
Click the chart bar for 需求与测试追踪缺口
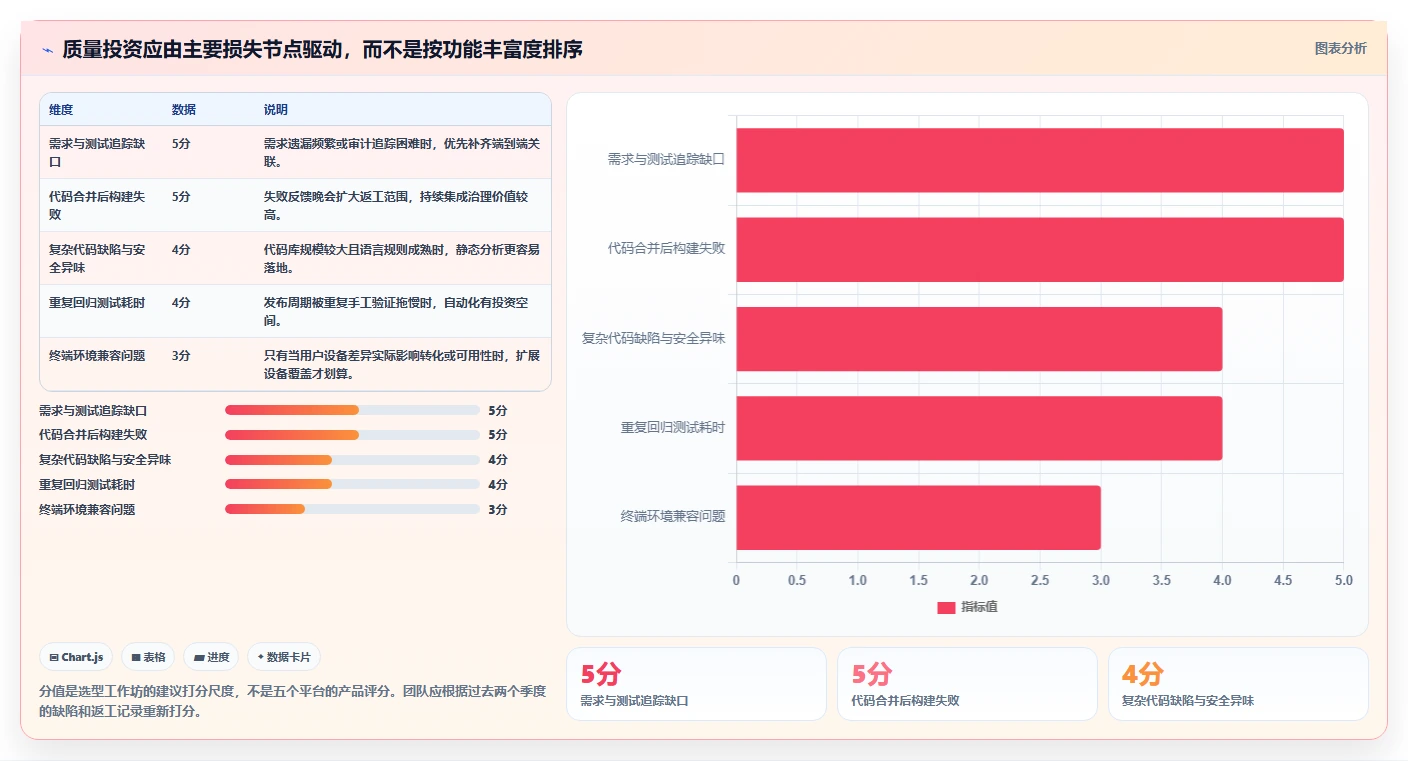[1040, 160]
